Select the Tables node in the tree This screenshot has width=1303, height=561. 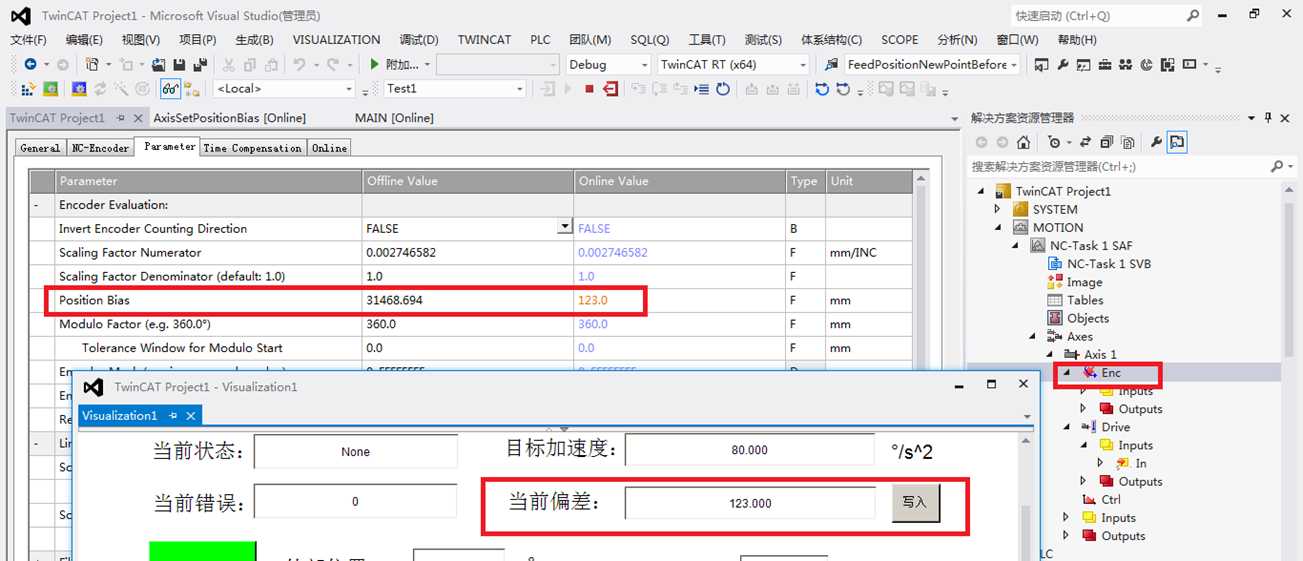[1085, 300]
